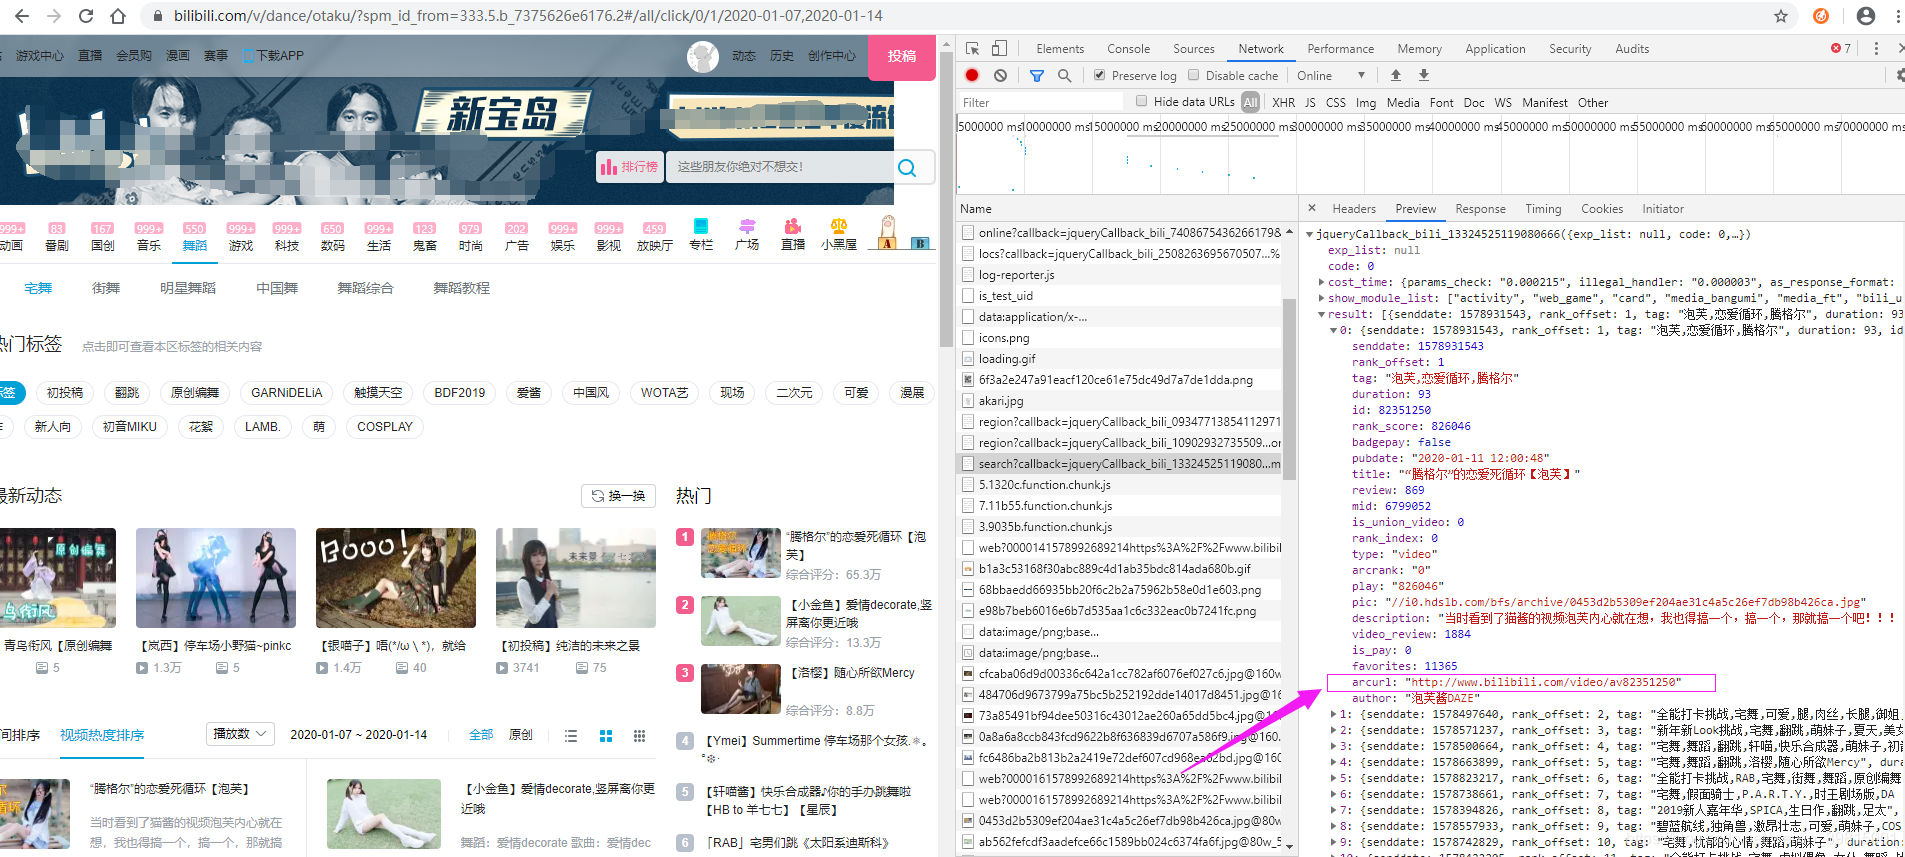1905x857 pixels.
Task: Toggle Preserve log checkbox
Action: pyautogui.click(x=1100, y=75)
